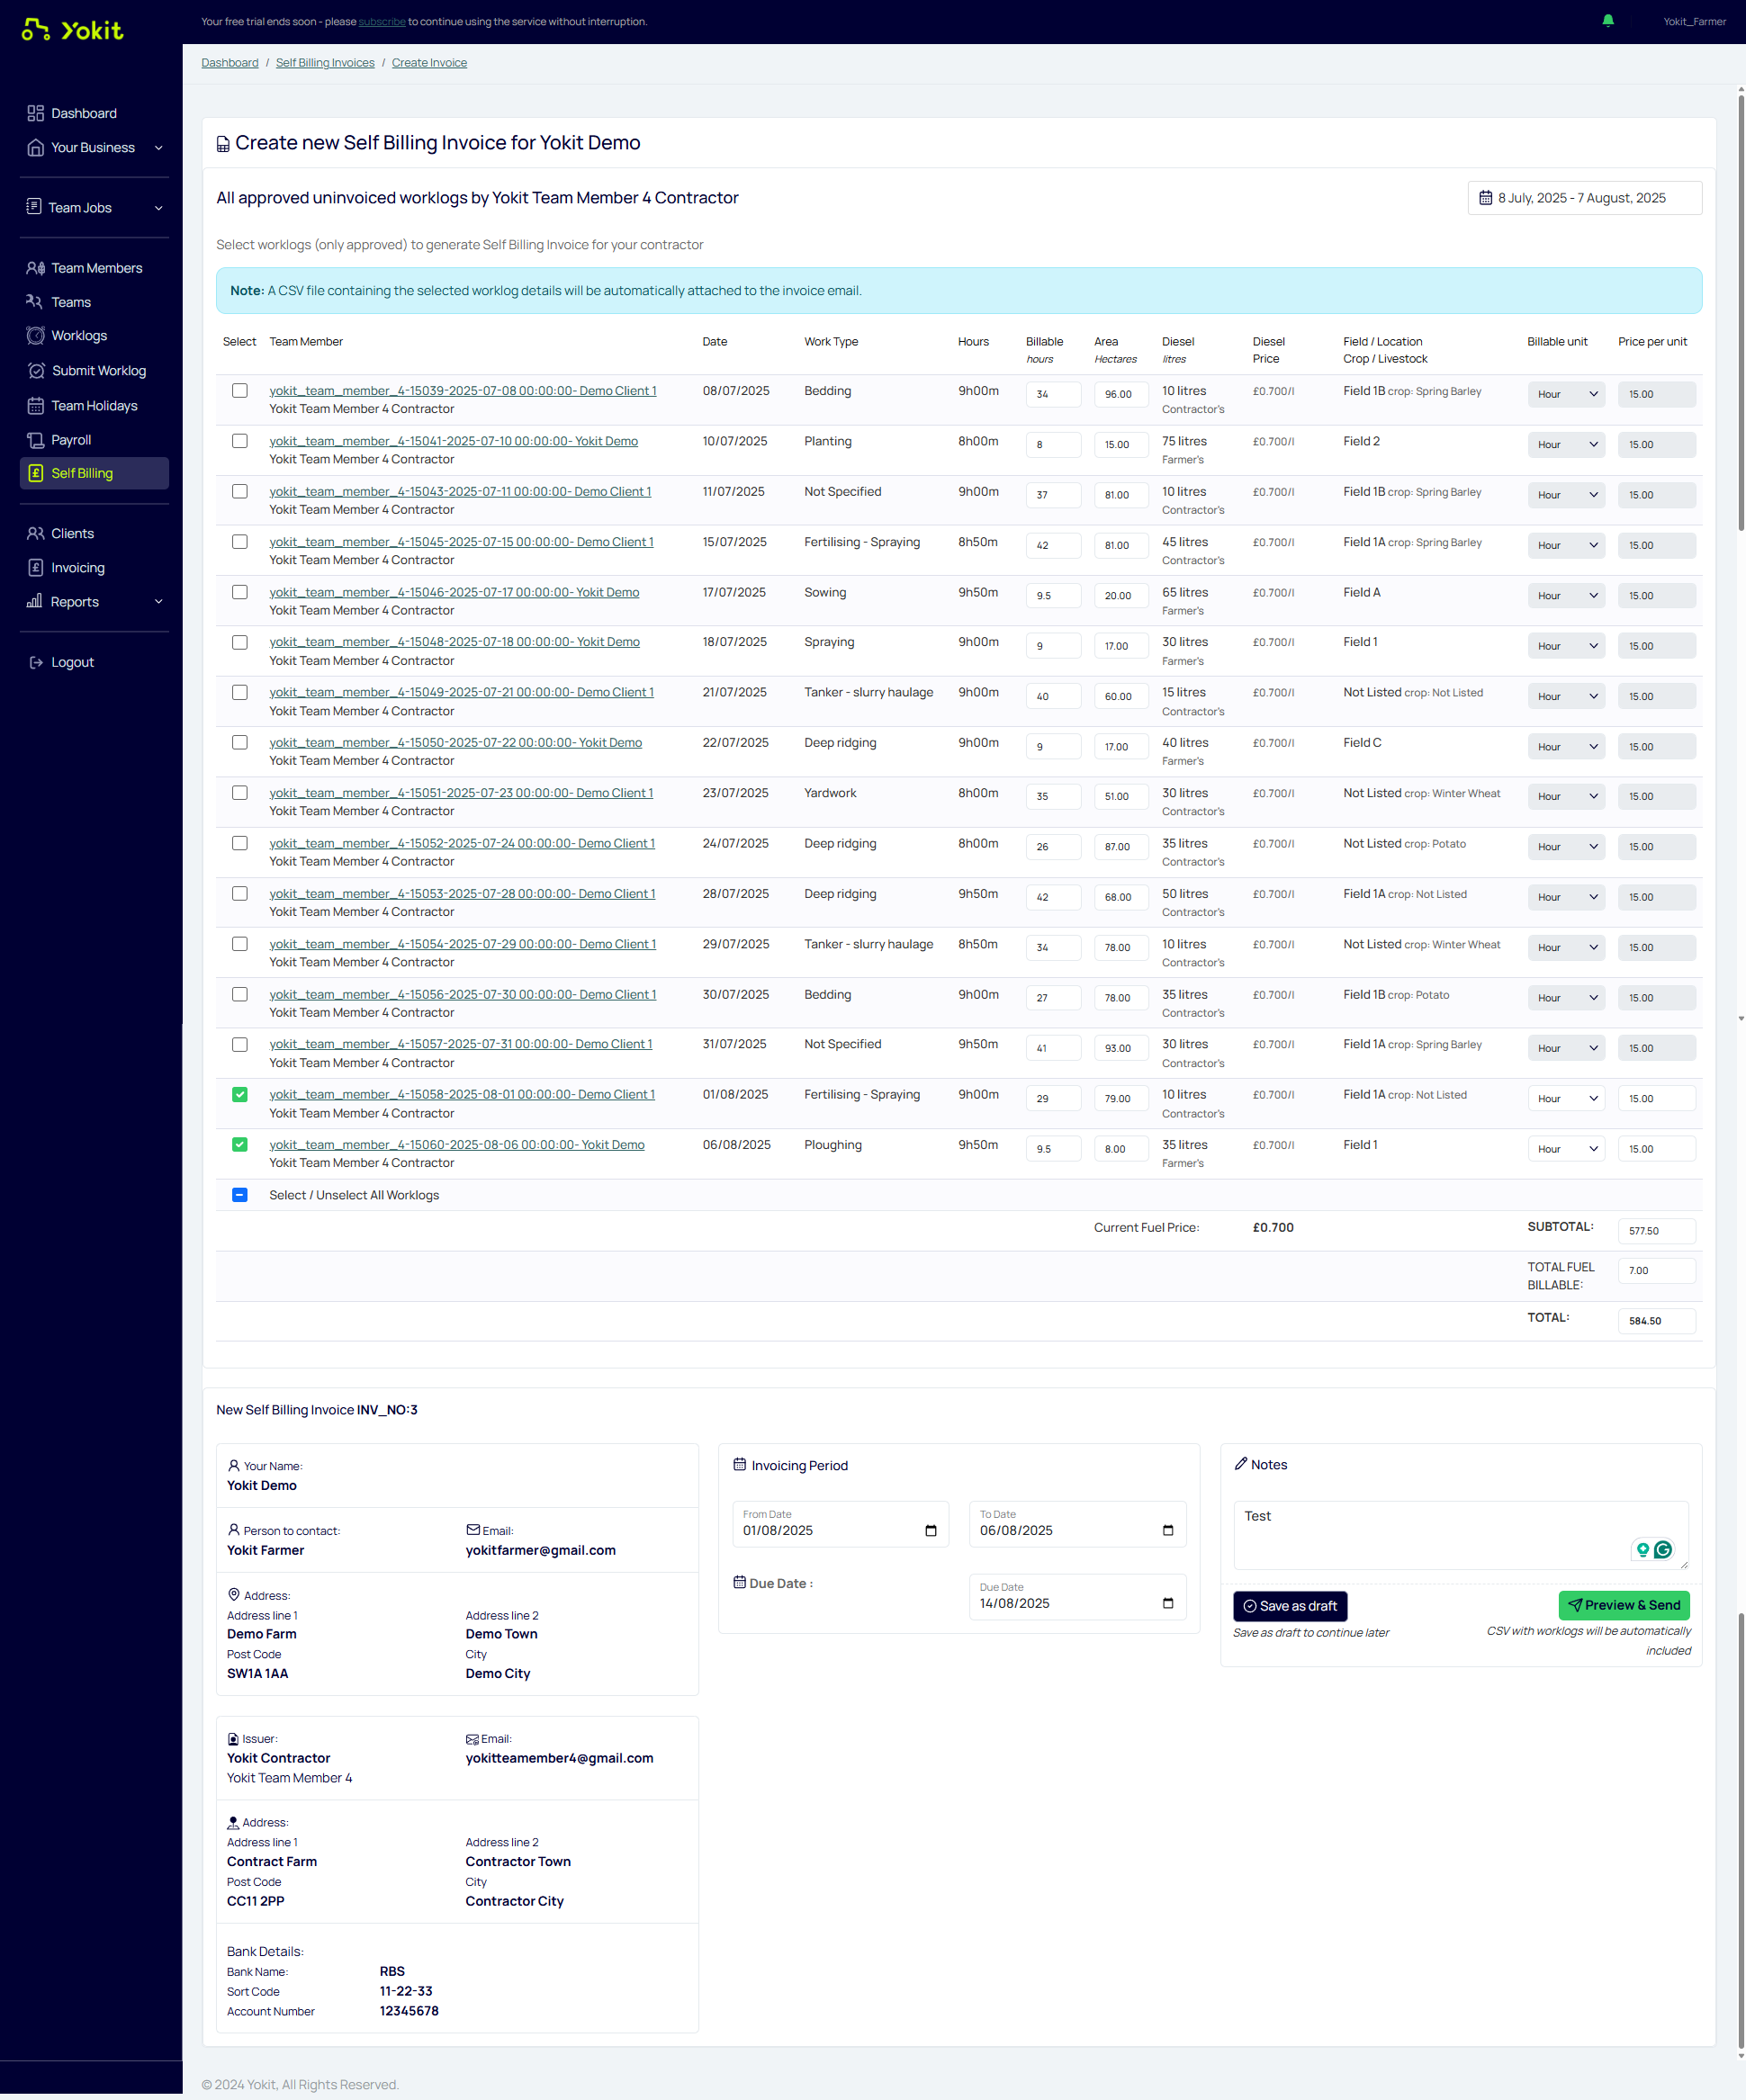Click the green lightbulb icon in Notes

pyautogui.click(x=1642, y=1550)
